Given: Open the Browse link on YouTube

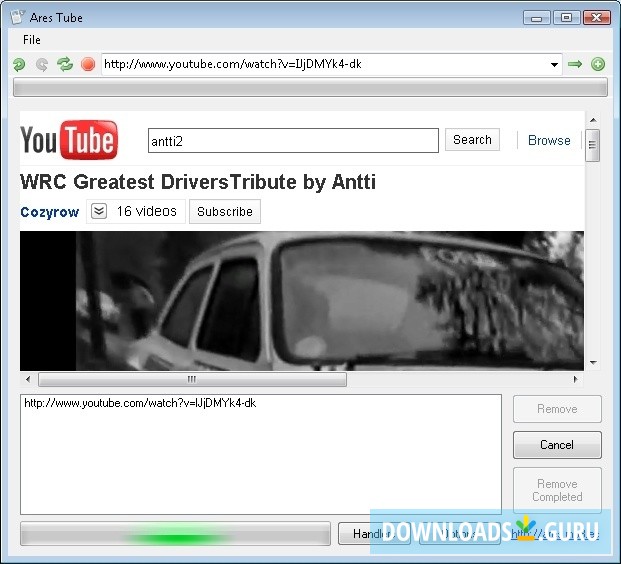Looking at the screenshot, I should [x=549, y=140].
